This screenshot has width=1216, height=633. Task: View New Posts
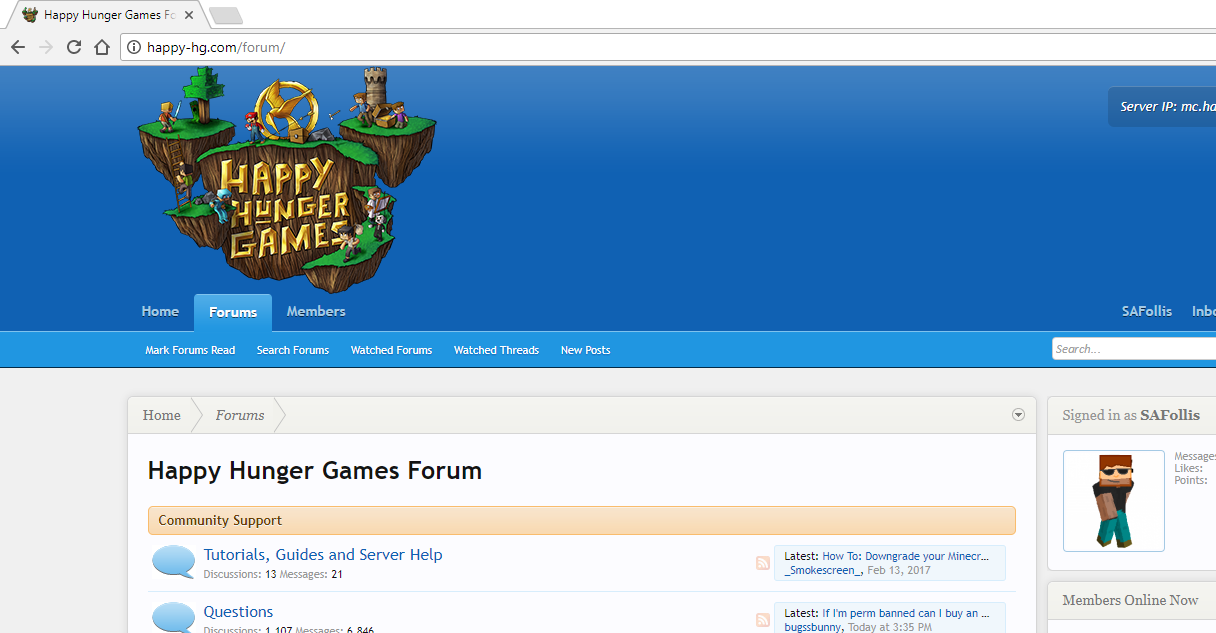tap(585, 350)
